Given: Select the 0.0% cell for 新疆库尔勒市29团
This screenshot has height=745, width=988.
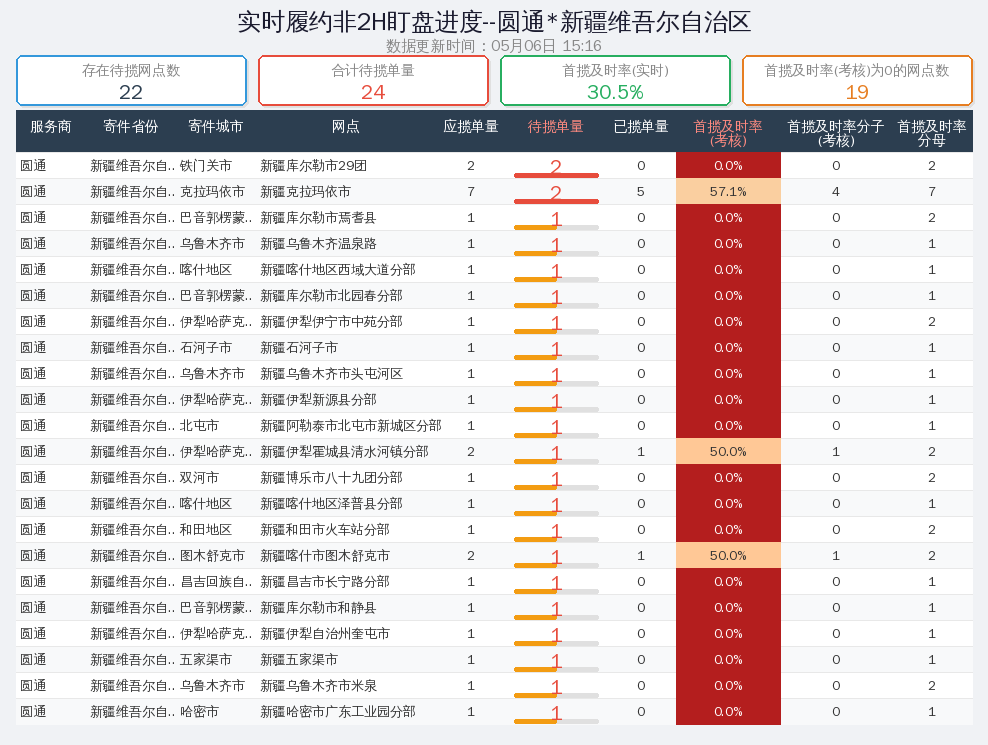Looking at the screenshot, I should click(x=728, y=166).
